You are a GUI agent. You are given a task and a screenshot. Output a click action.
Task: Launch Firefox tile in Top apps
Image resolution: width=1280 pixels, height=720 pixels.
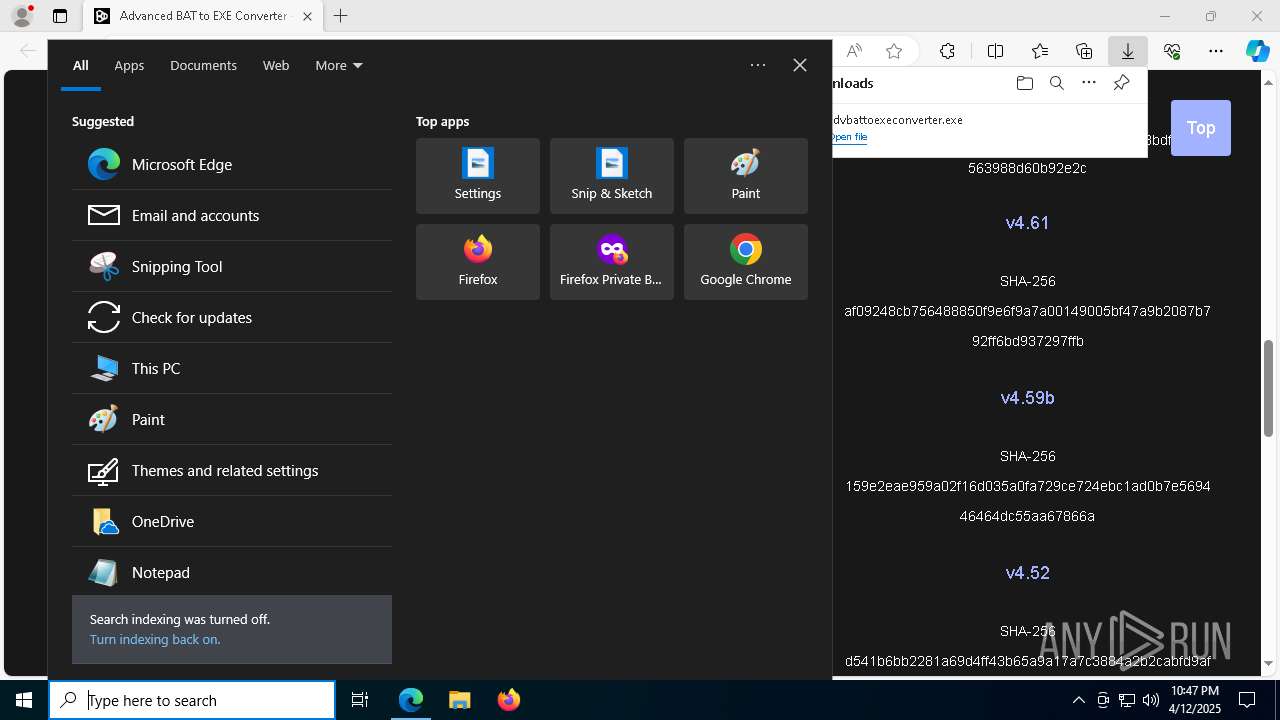(x=478, y=262)
